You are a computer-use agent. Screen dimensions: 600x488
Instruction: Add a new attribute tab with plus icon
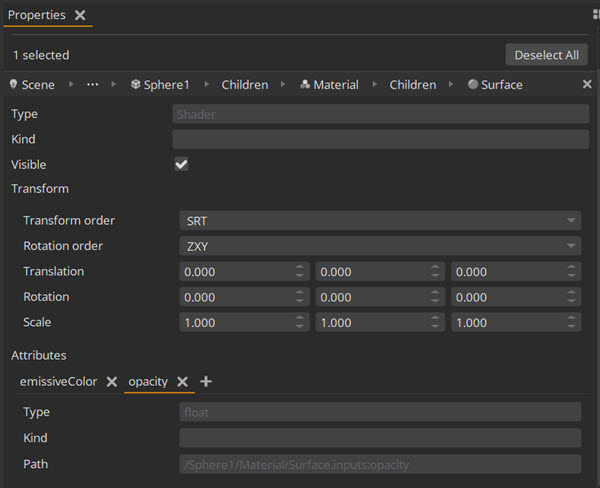pos(206,382)
